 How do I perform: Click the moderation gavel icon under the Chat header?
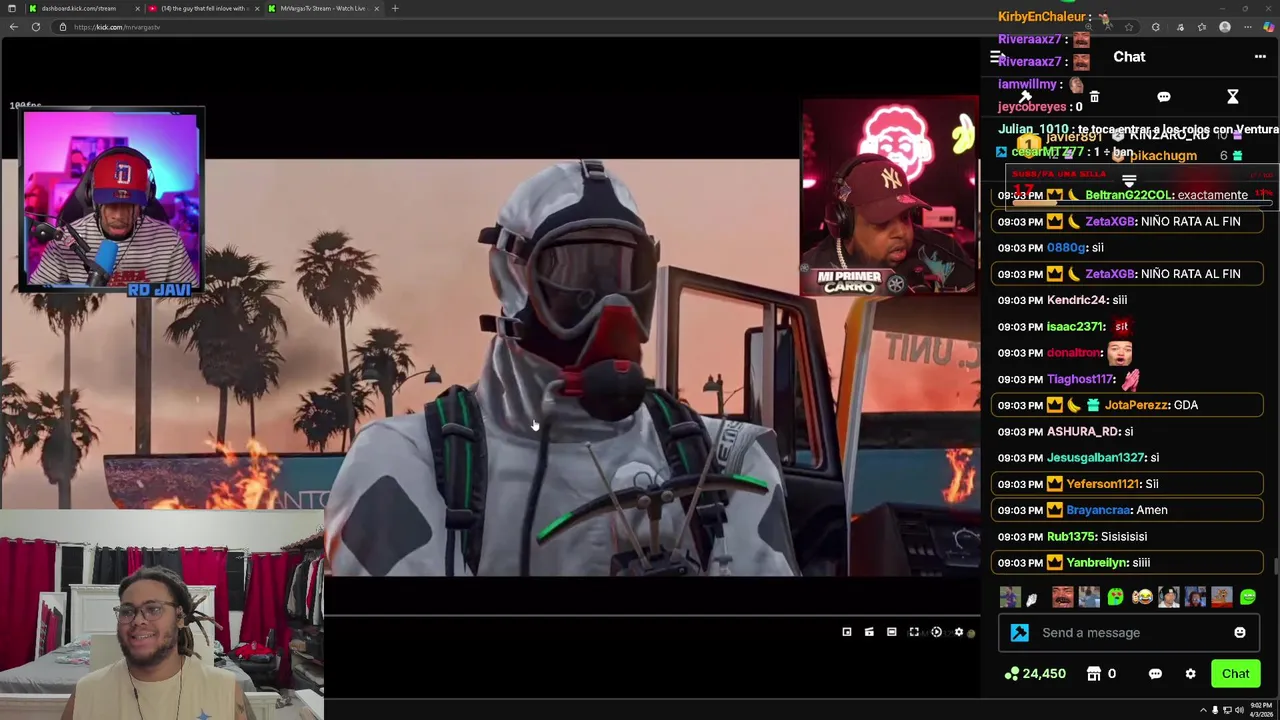coord(1025,97)
